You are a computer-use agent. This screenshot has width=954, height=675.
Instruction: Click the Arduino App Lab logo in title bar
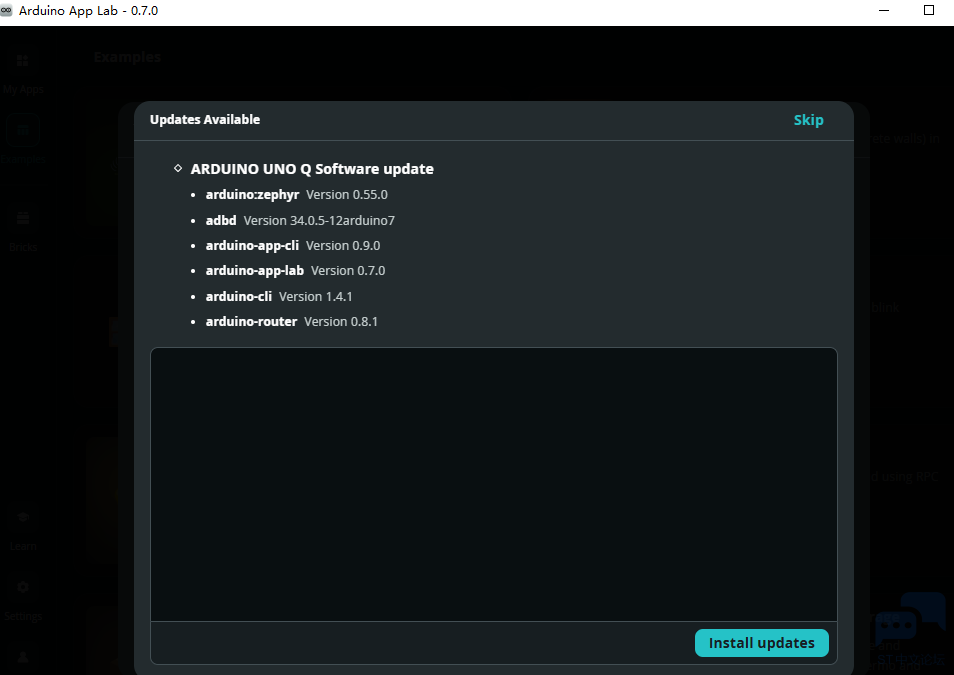click(6, 10)
